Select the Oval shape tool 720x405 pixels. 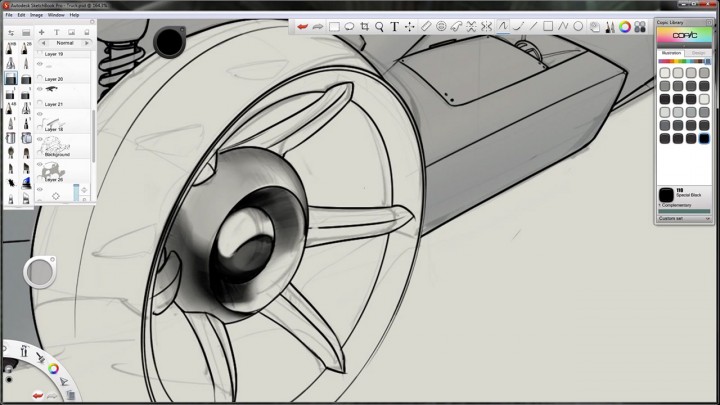tap(578, 27)
